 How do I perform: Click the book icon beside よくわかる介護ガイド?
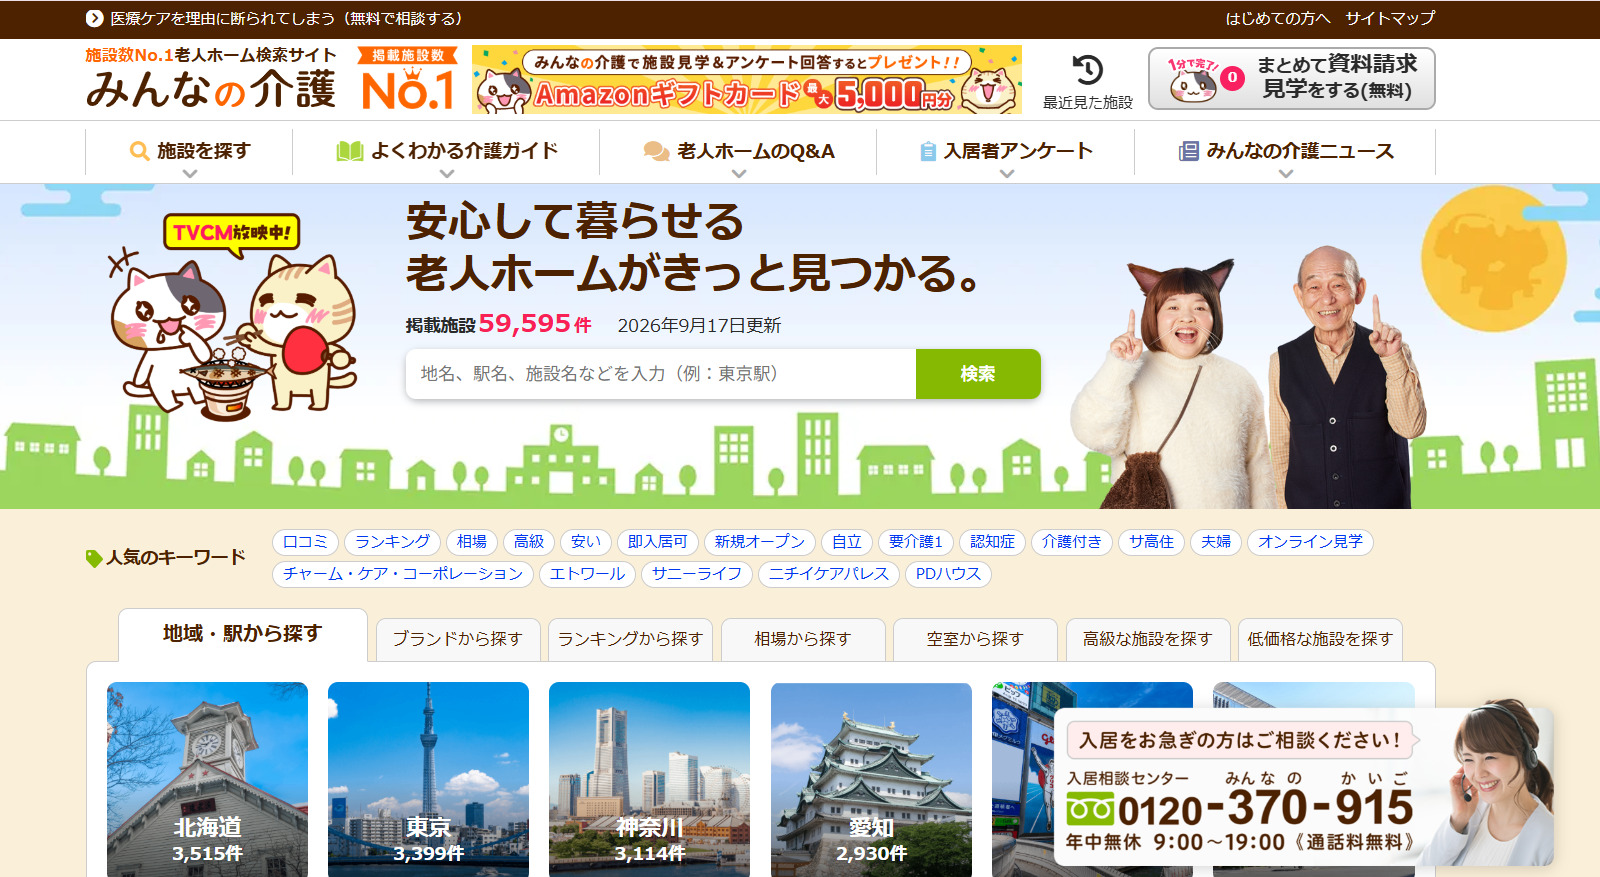tap(350, 151)
